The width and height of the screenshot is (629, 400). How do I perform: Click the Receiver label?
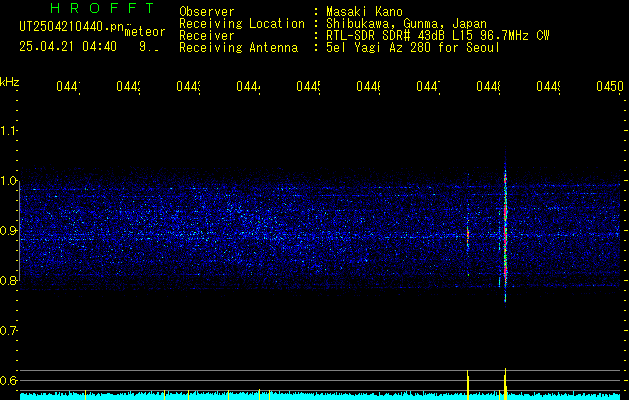[x=207, y=36]
